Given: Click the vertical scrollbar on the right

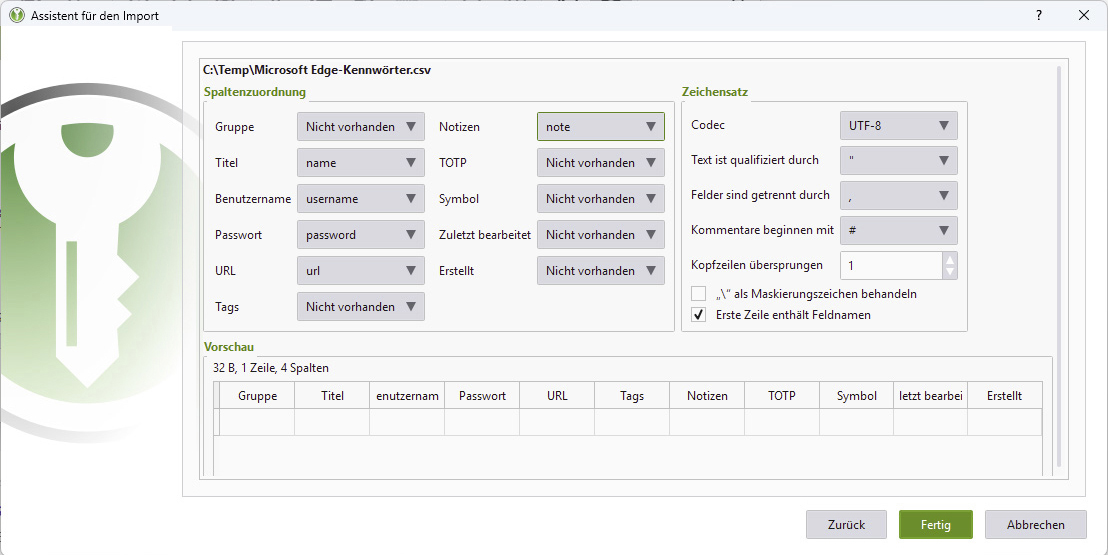Looking at the screenshot, I should click(x=1059, y=270).
